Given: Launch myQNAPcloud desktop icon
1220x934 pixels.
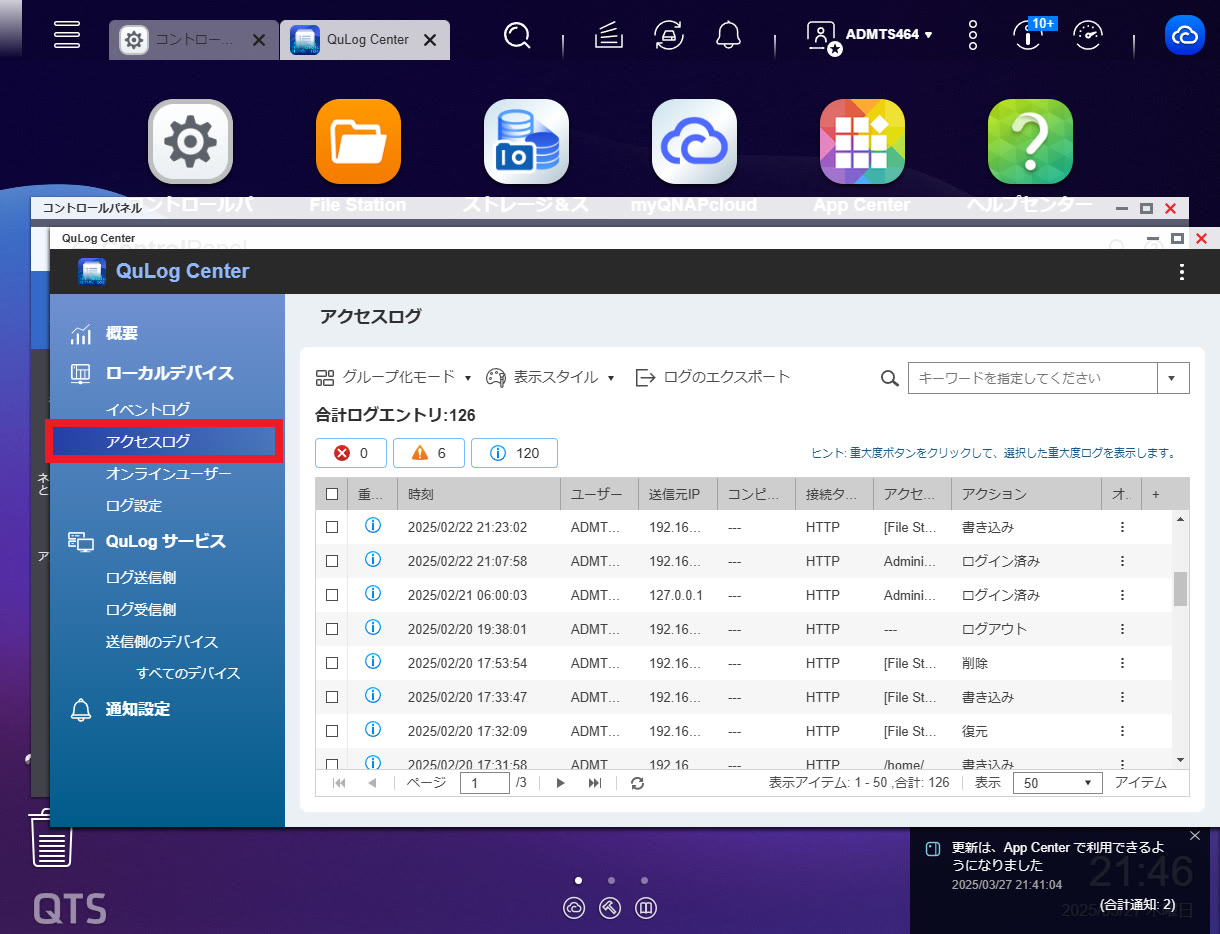Looking at the screenshot, I should [x=694, y=142].
